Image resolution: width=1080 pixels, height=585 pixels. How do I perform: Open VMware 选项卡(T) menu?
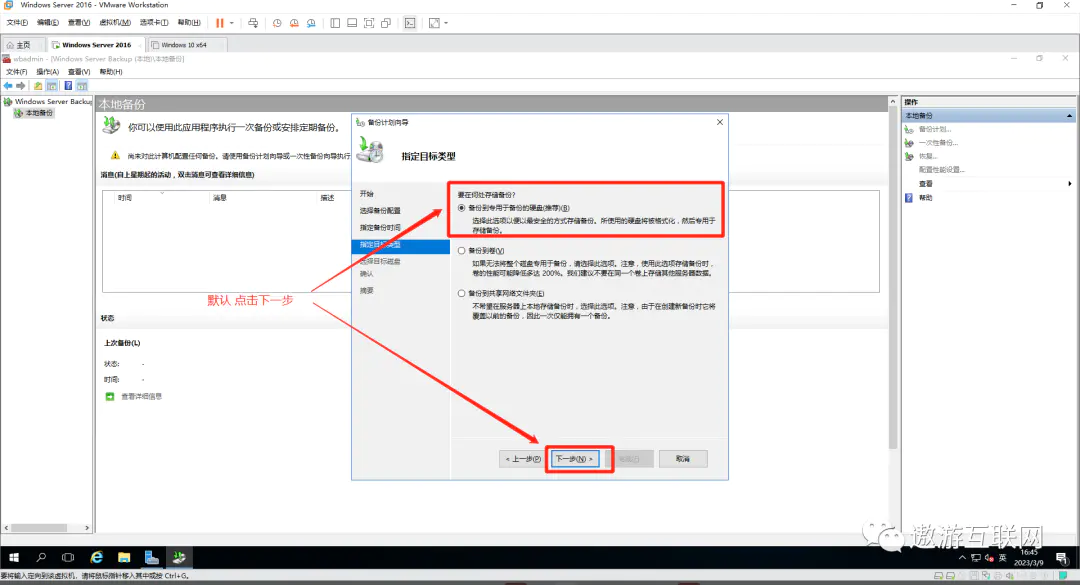154,23
